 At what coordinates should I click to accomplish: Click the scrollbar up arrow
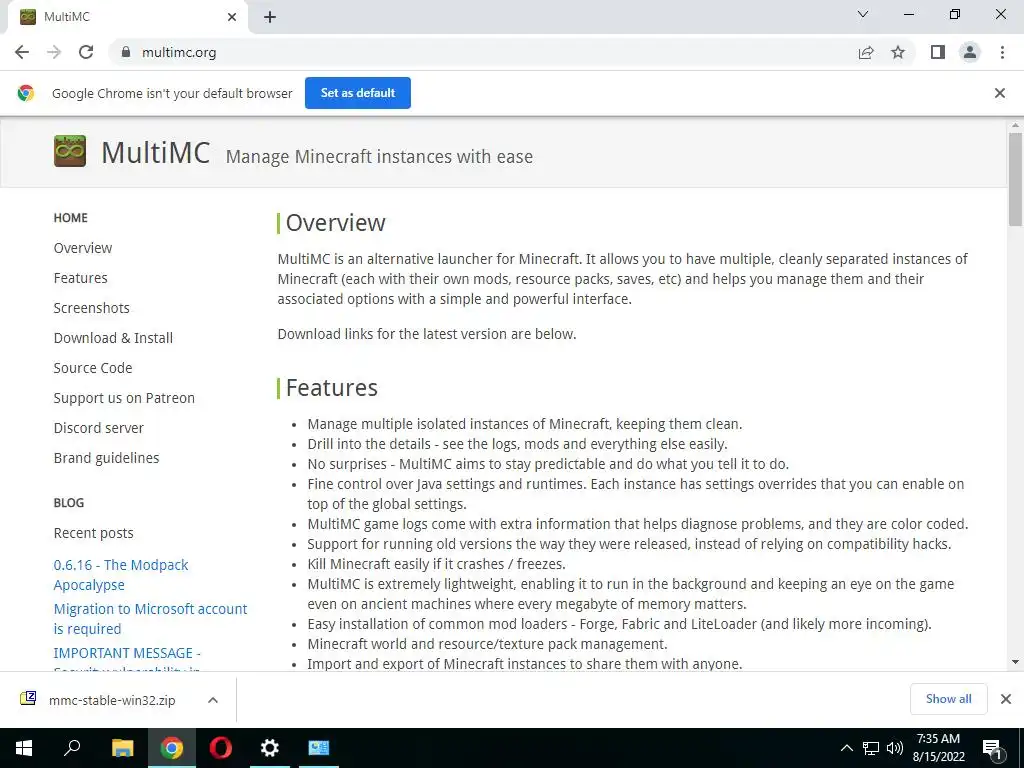pos(1015,125)
